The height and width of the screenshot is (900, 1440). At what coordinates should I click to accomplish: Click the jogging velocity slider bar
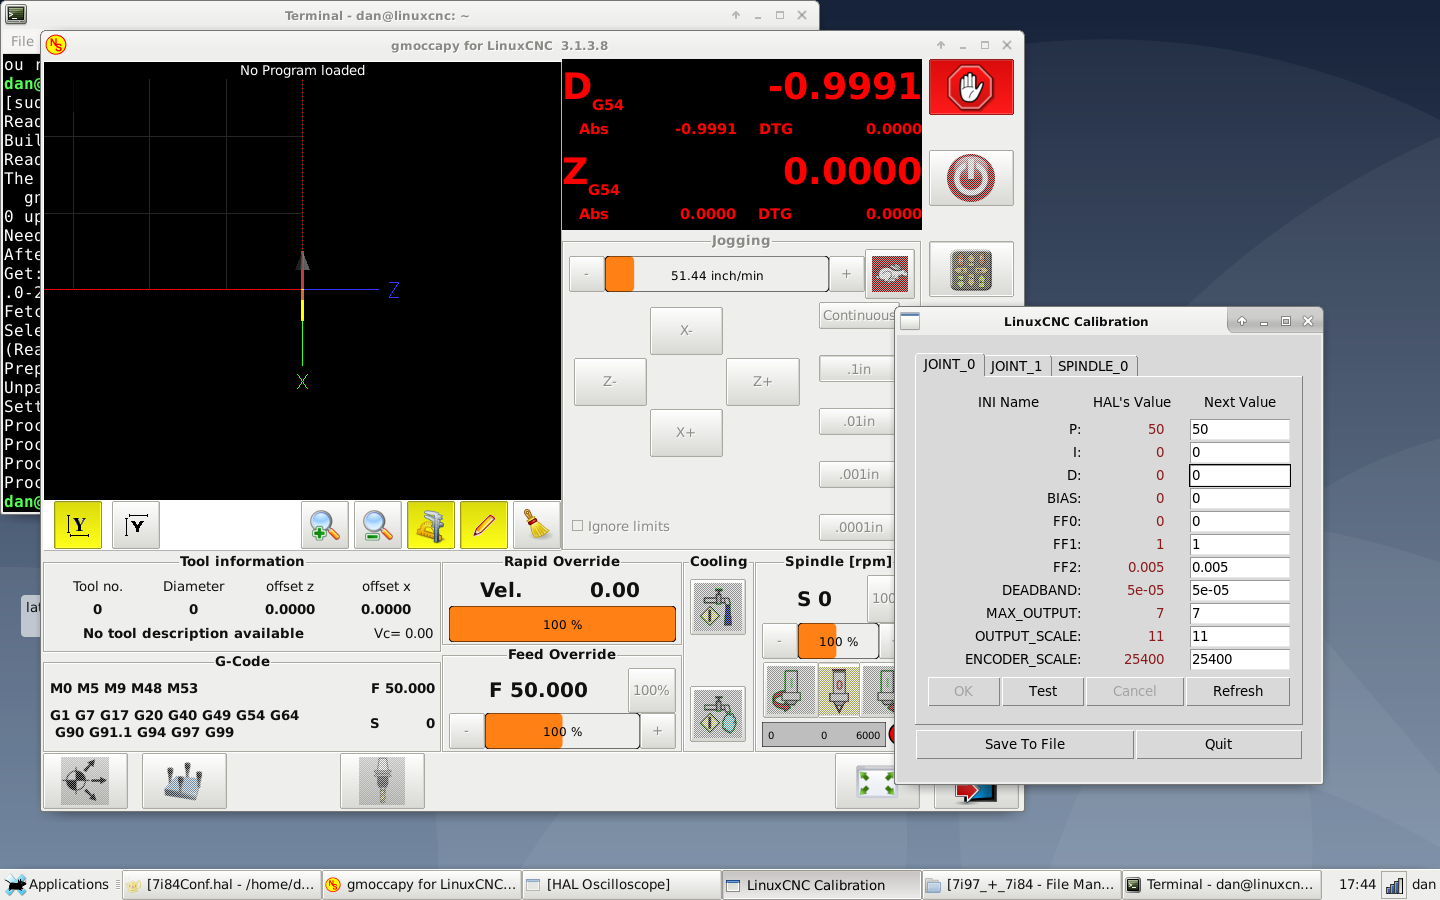click(717, 274)
